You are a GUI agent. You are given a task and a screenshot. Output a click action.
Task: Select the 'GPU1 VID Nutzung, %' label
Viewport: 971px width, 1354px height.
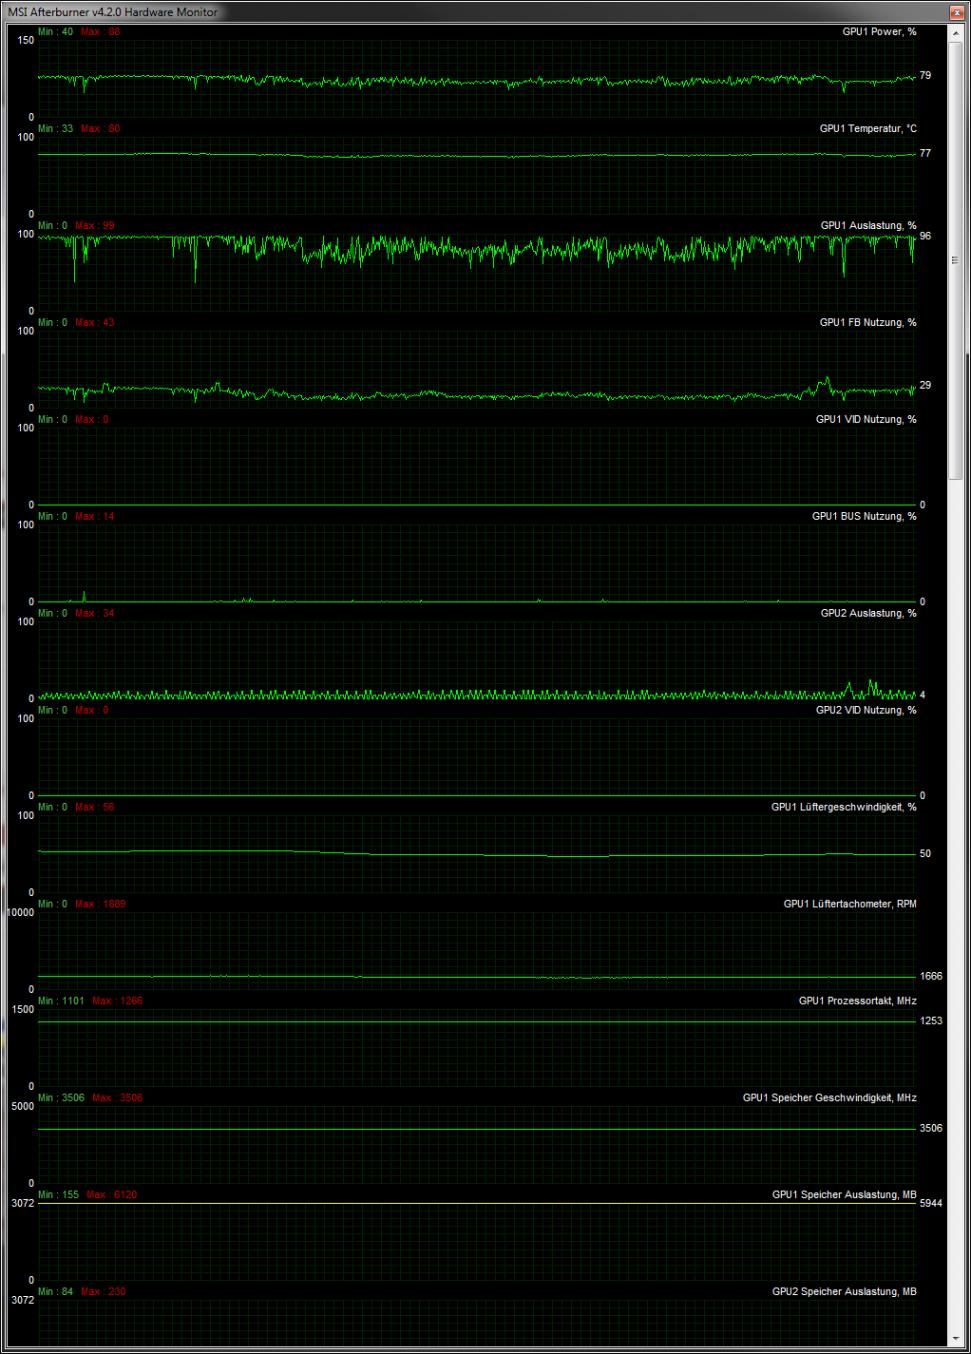pos(866,420)
